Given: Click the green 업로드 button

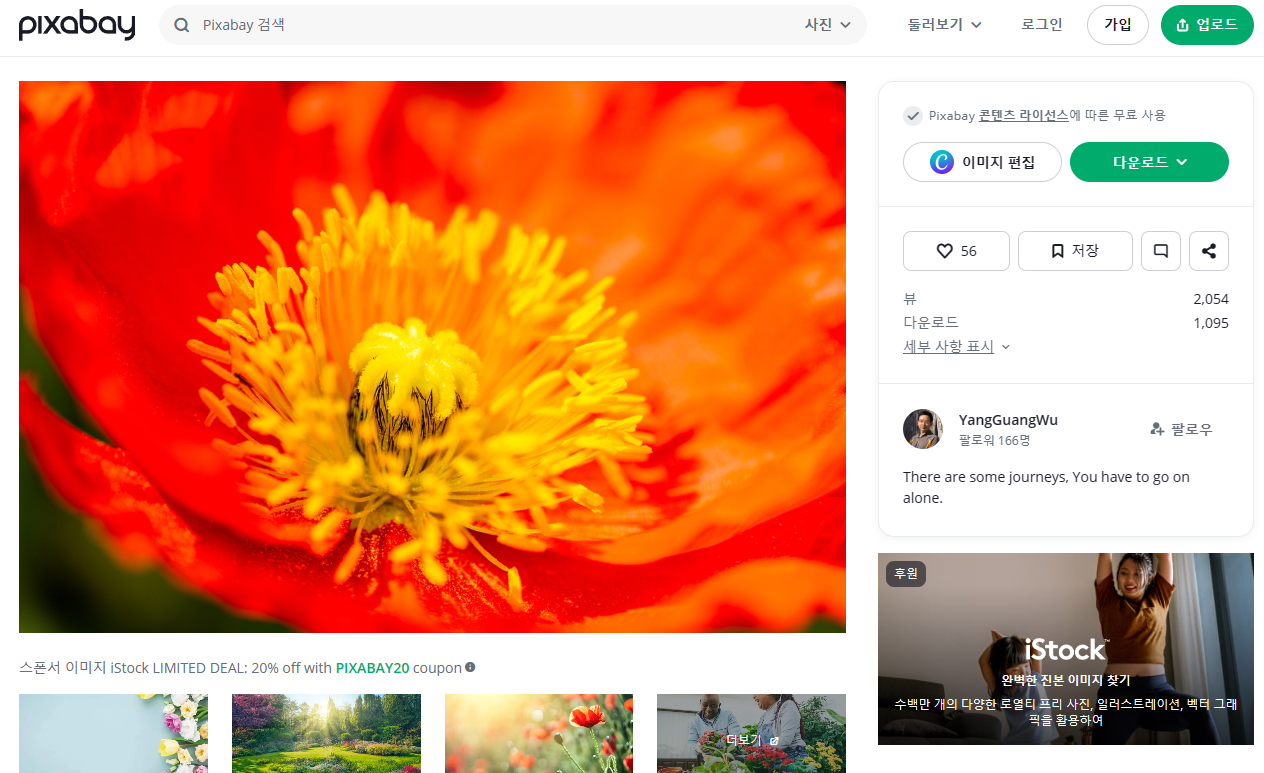Looking at the screenshot, I should [1207, 25].
